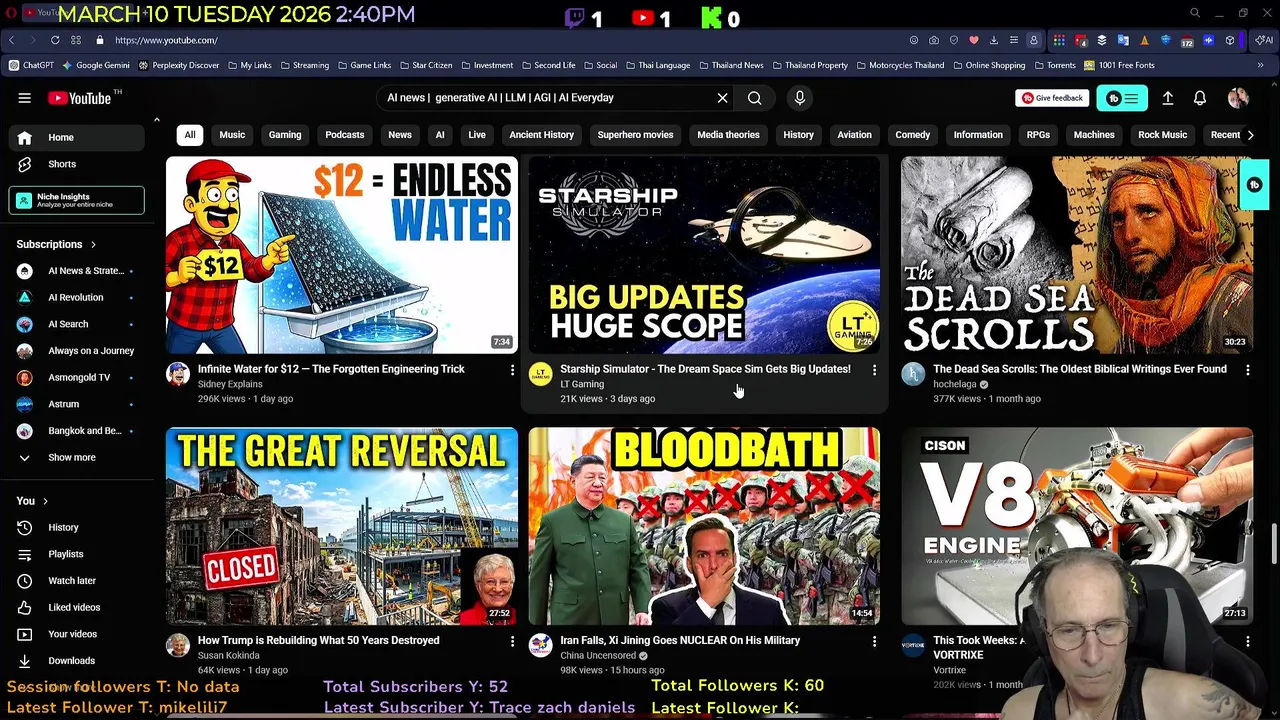This screenshot has width=1280, height=720.
Task: Expand the Thailand News bookmarks folder
Action: [x=731, y=65]
